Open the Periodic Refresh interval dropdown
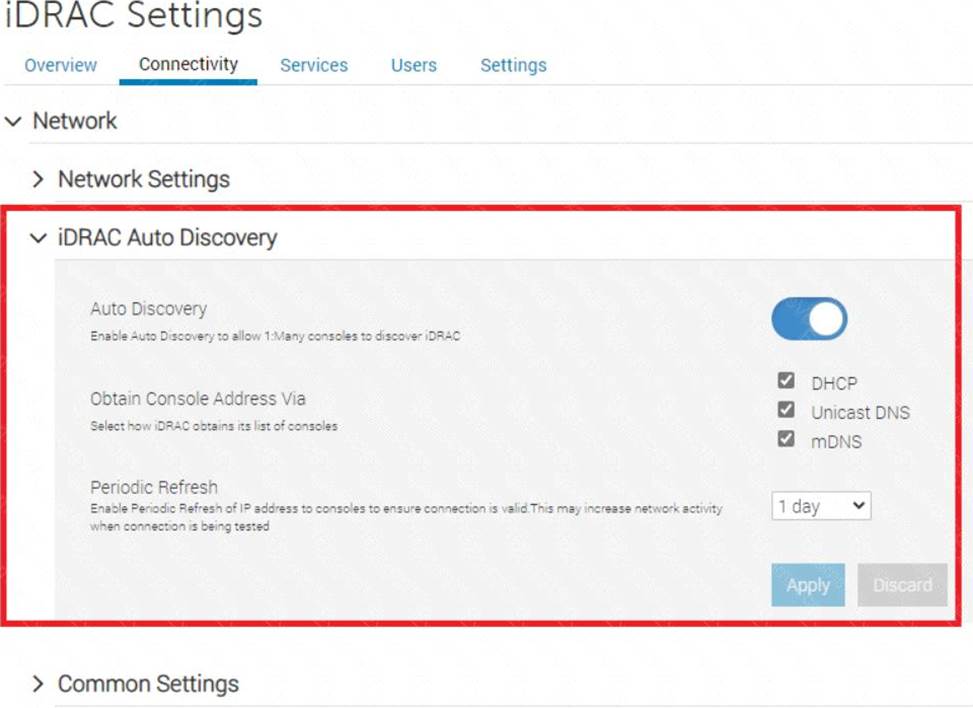The width and height of the screenshot is (973, 708). (x=821, y=506)
